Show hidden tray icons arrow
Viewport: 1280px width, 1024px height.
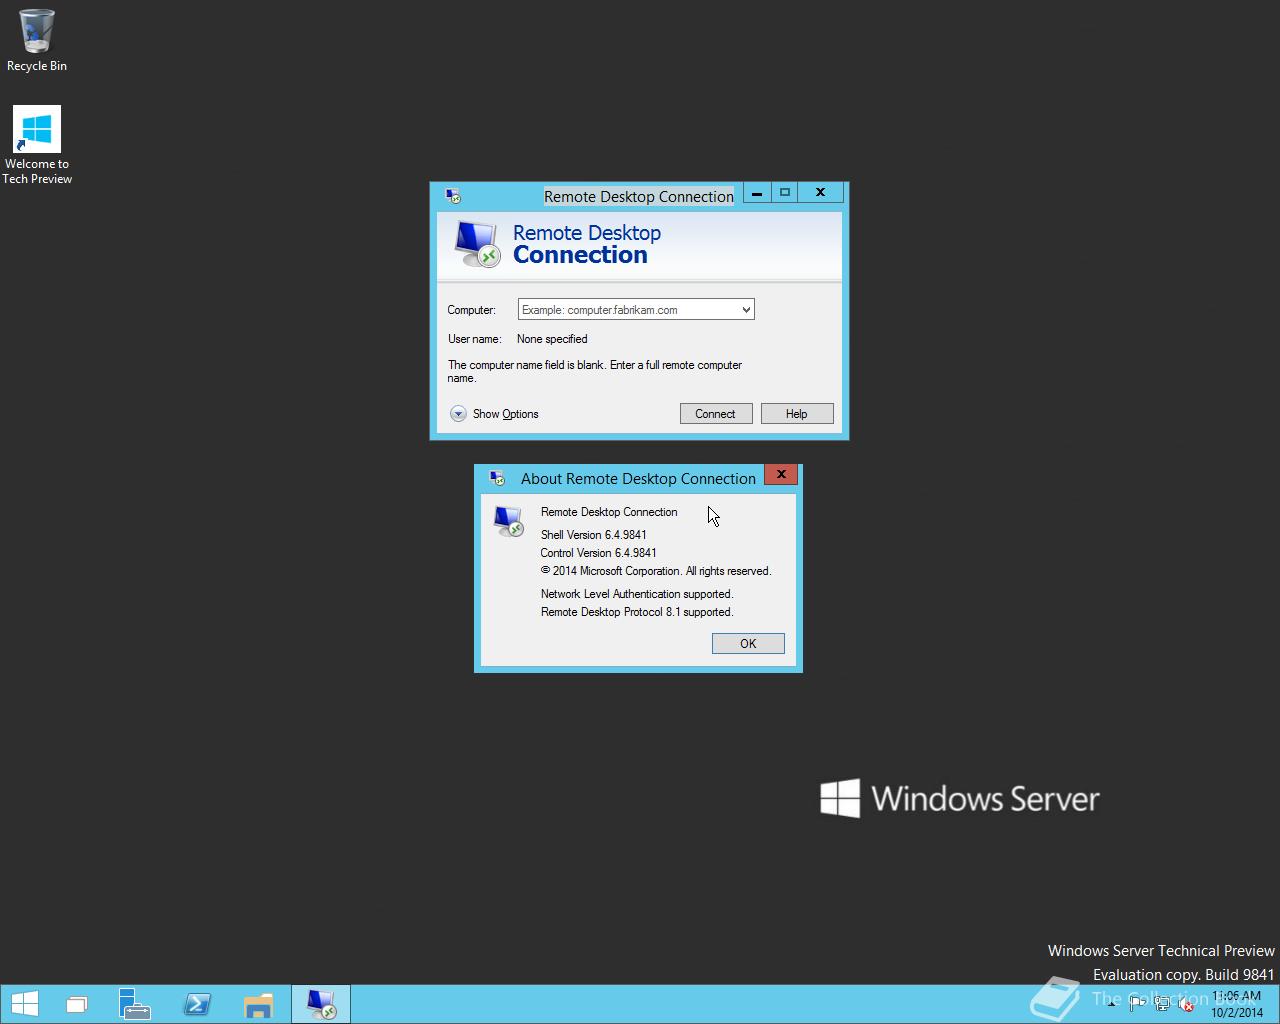[x=1112, y=1005]
